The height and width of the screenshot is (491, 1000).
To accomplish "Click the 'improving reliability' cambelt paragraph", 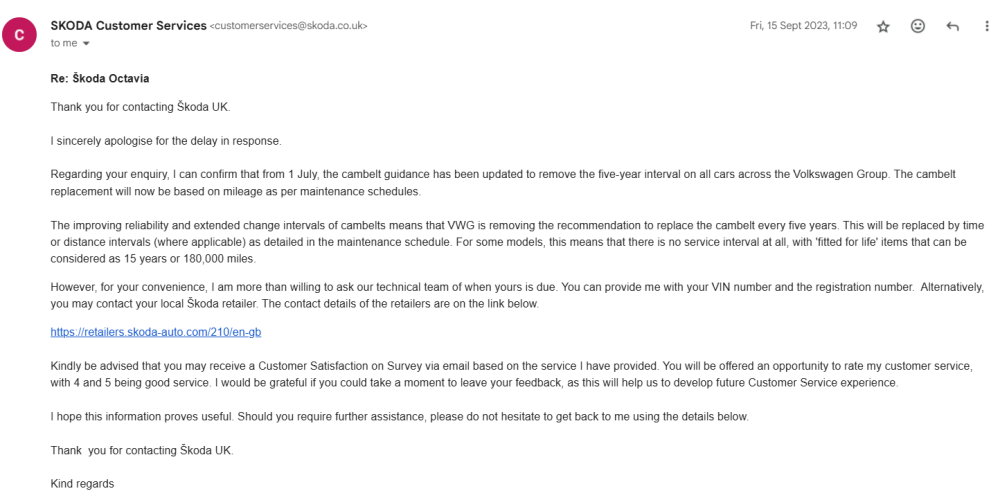I will [x=517, y=242].
